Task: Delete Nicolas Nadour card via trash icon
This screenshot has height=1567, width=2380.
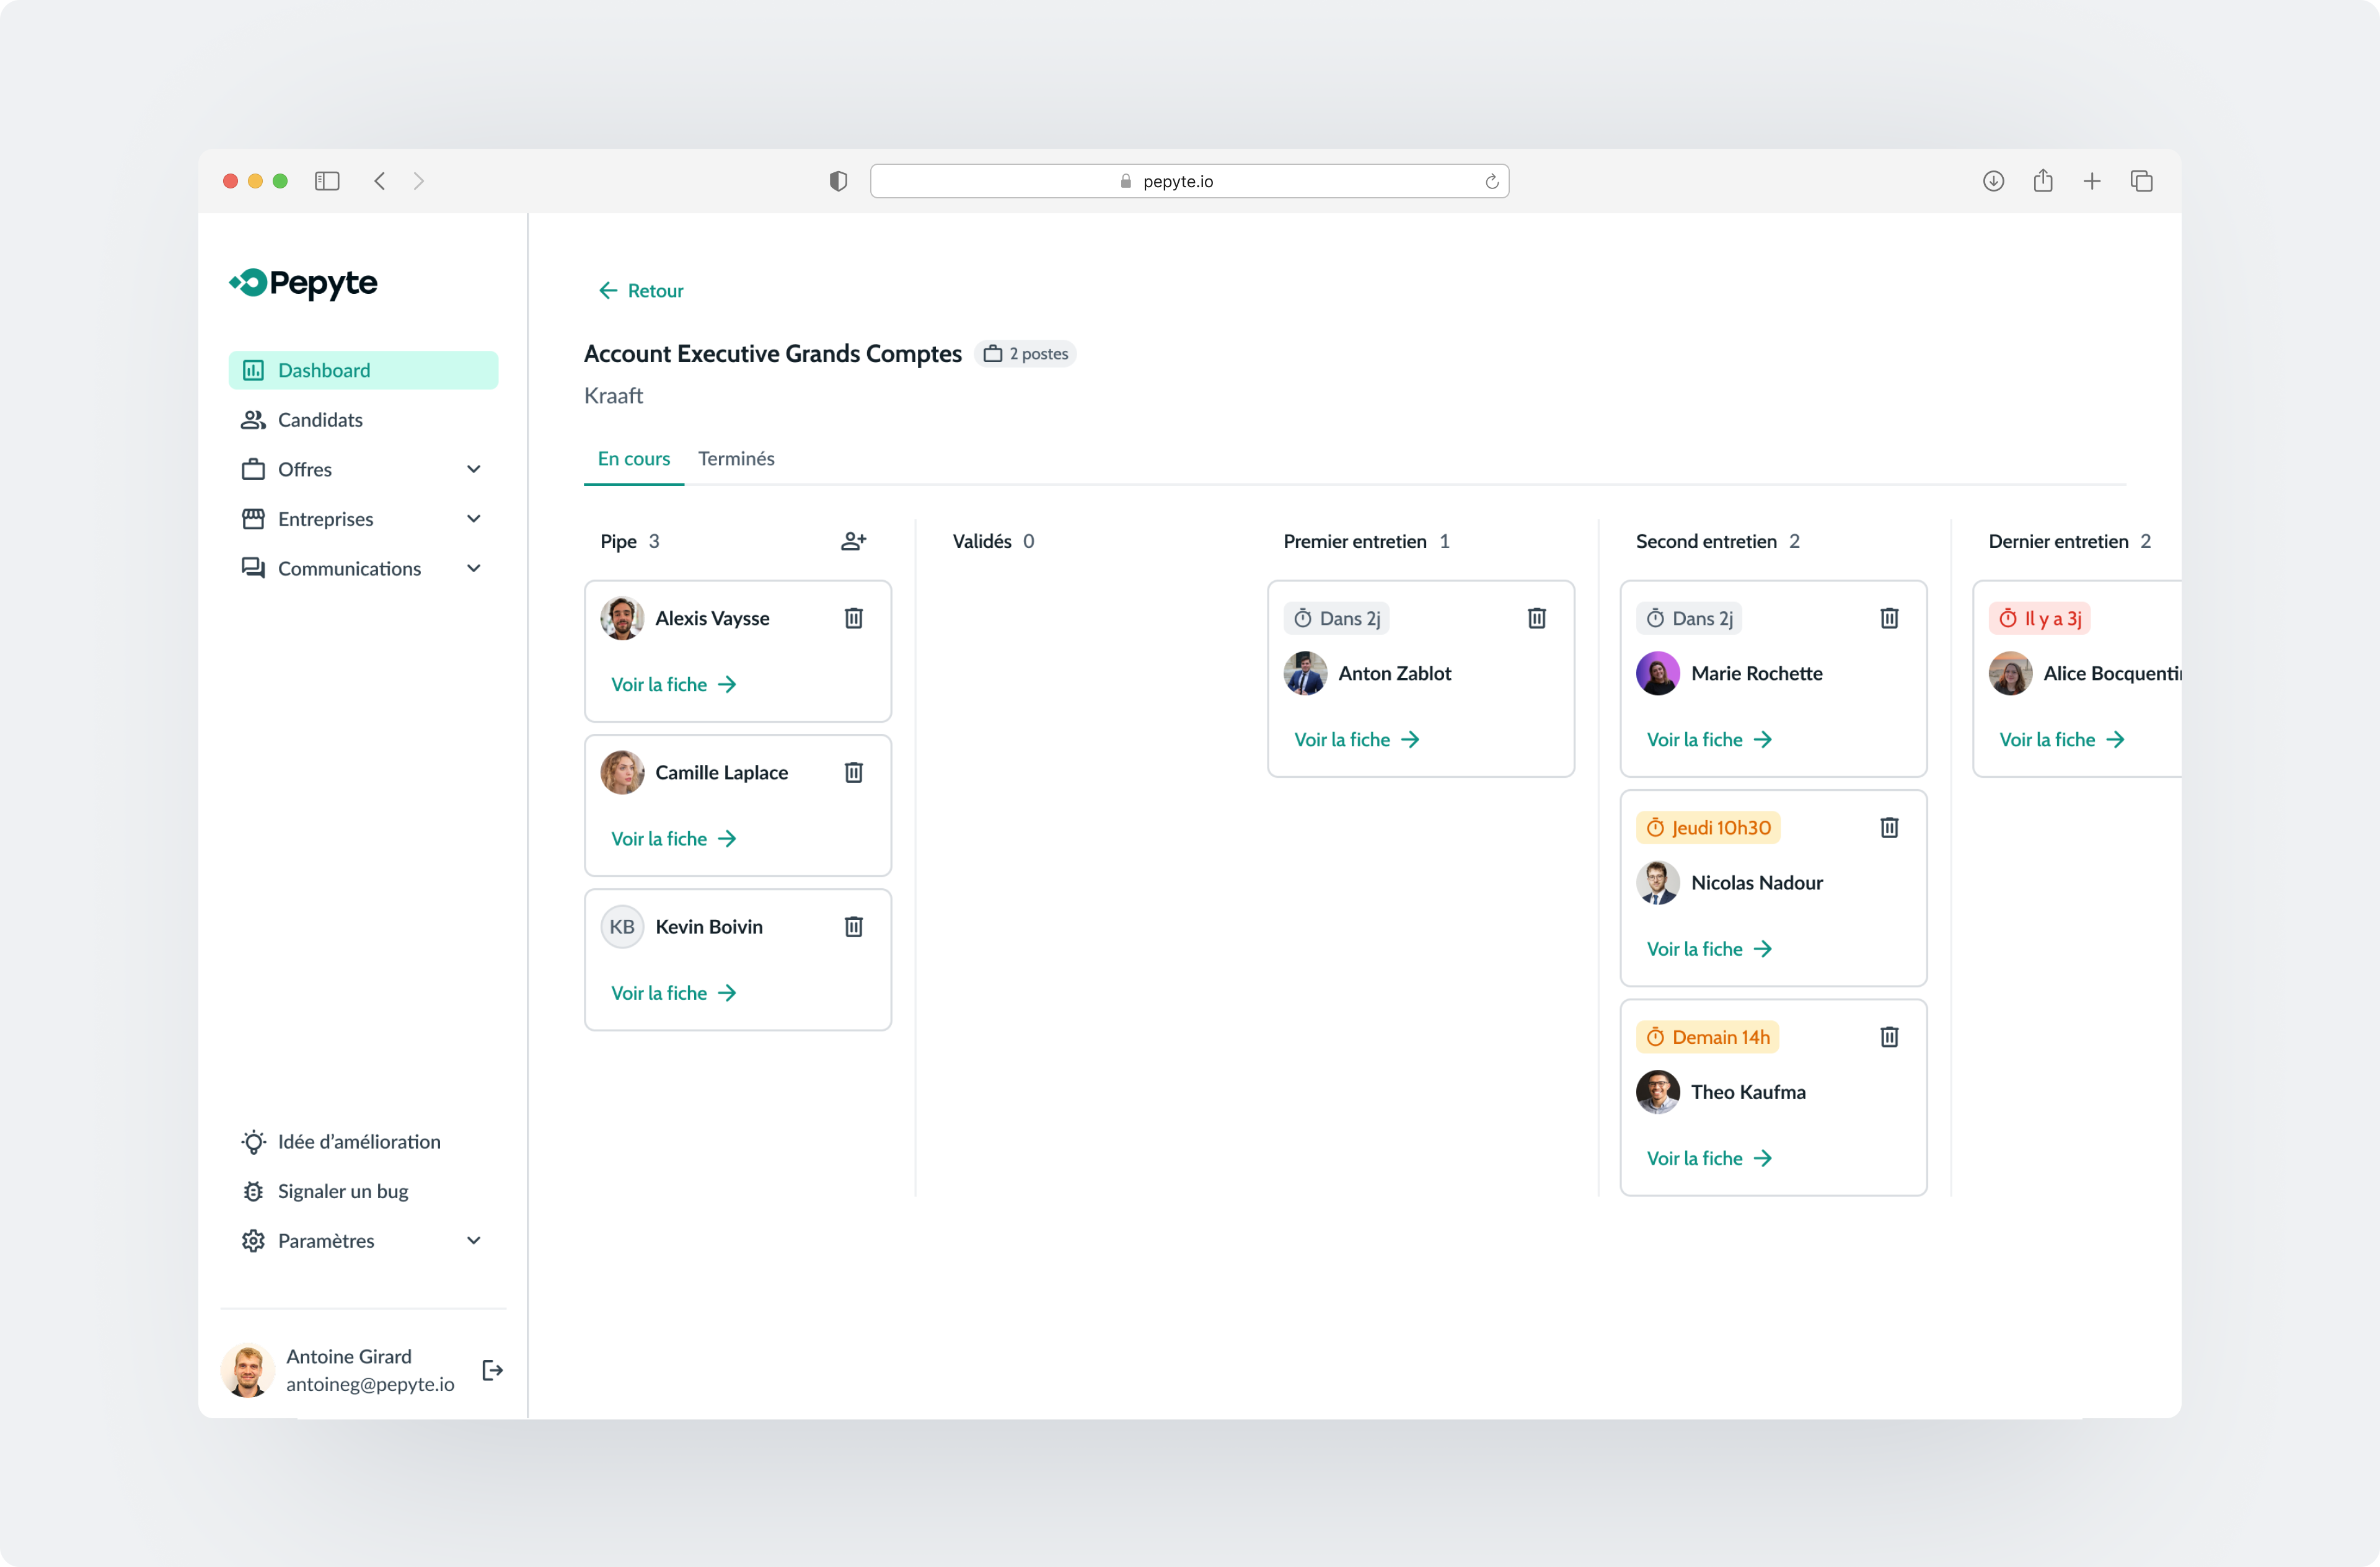Action: [x=1889, y=827]
